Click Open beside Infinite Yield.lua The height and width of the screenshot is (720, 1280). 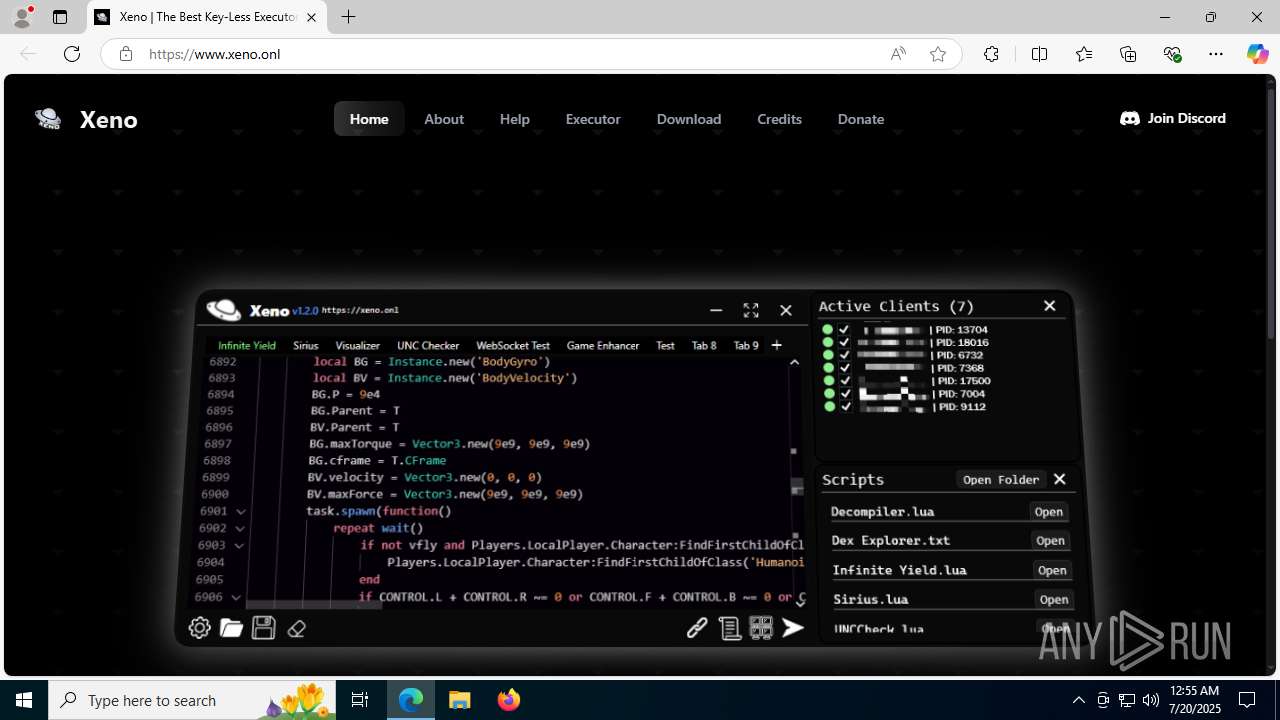[x=1052, y=570]
